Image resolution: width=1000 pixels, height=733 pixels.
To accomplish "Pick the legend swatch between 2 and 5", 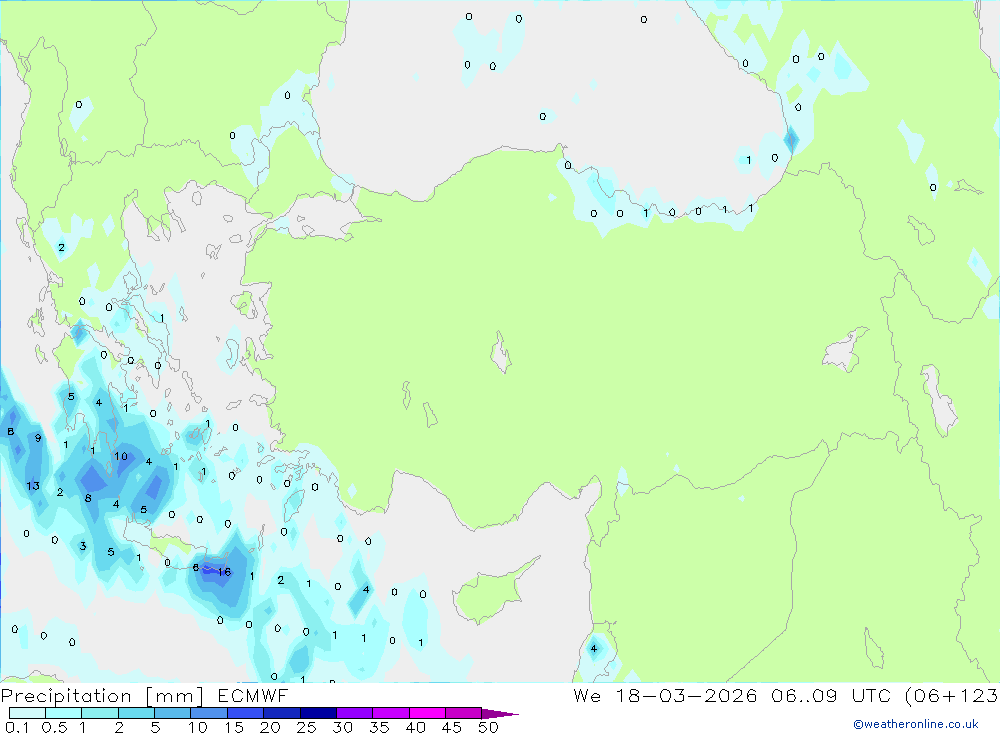I will click(136, 713).
